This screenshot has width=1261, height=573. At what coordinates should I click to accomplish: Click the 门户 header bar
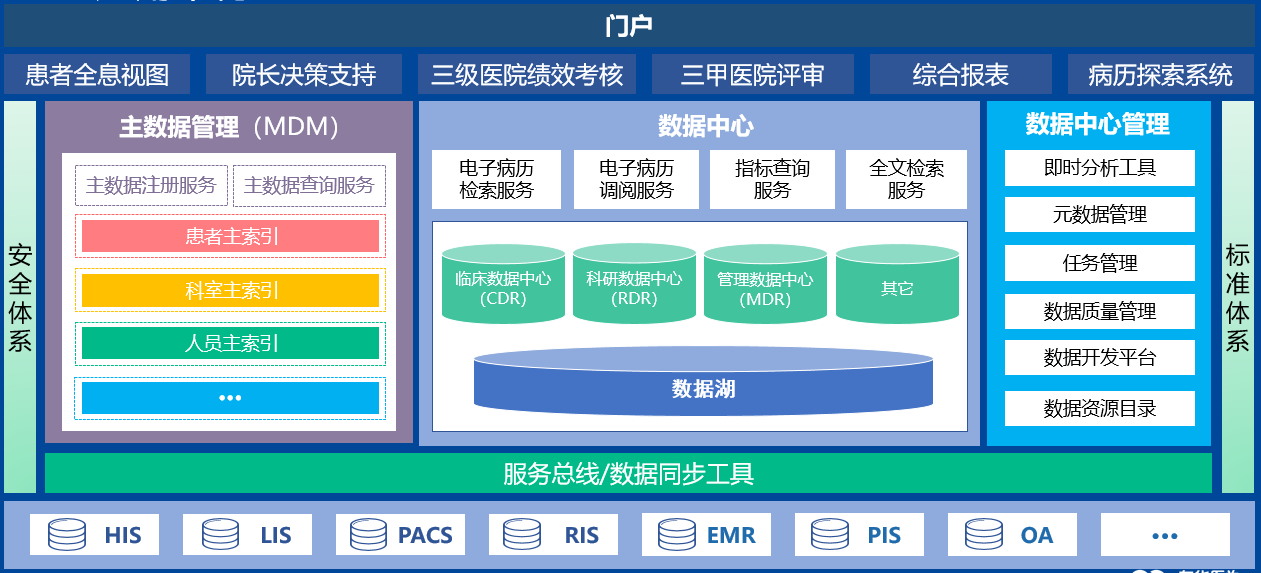click(628, 26)
